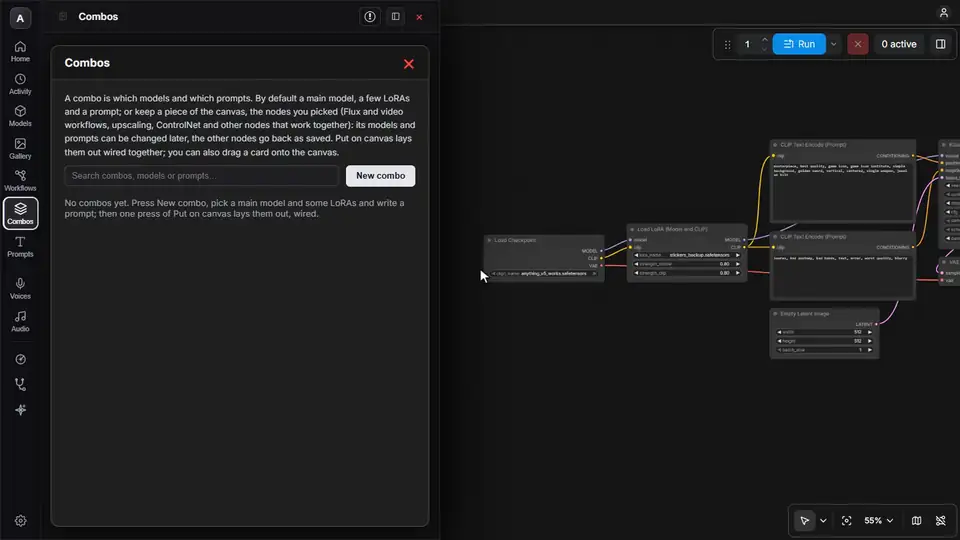960x540 pixels.
Task: Click the exclamation info icon in the Combos header
Action: (x=370, y=17)
